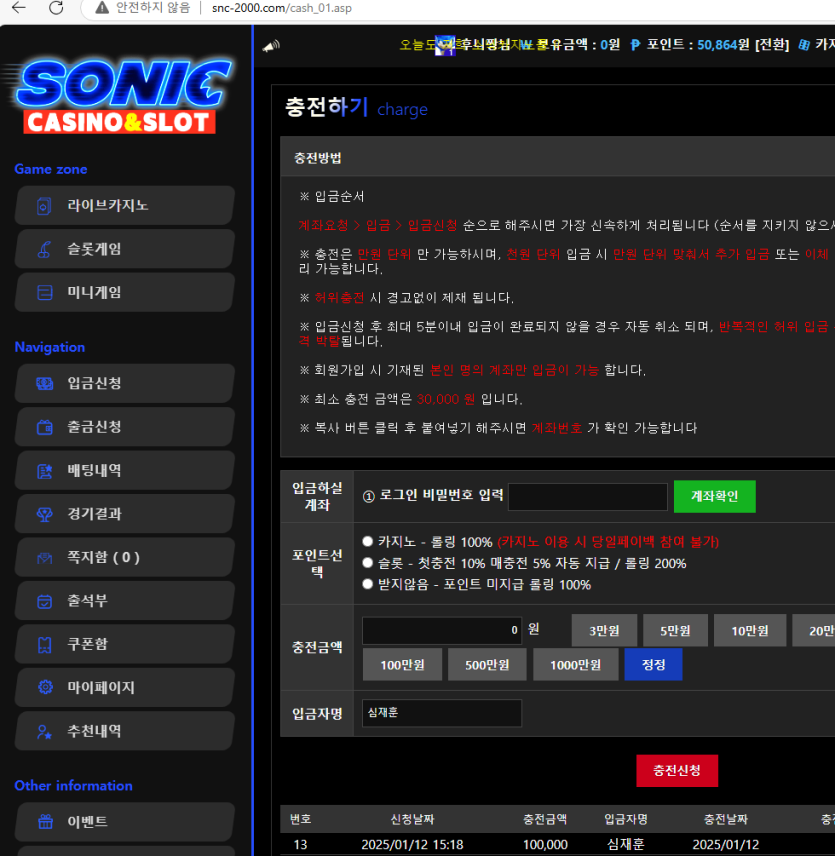
Task: Click the deposit request sidebar icon
Action: pos(44,383)
